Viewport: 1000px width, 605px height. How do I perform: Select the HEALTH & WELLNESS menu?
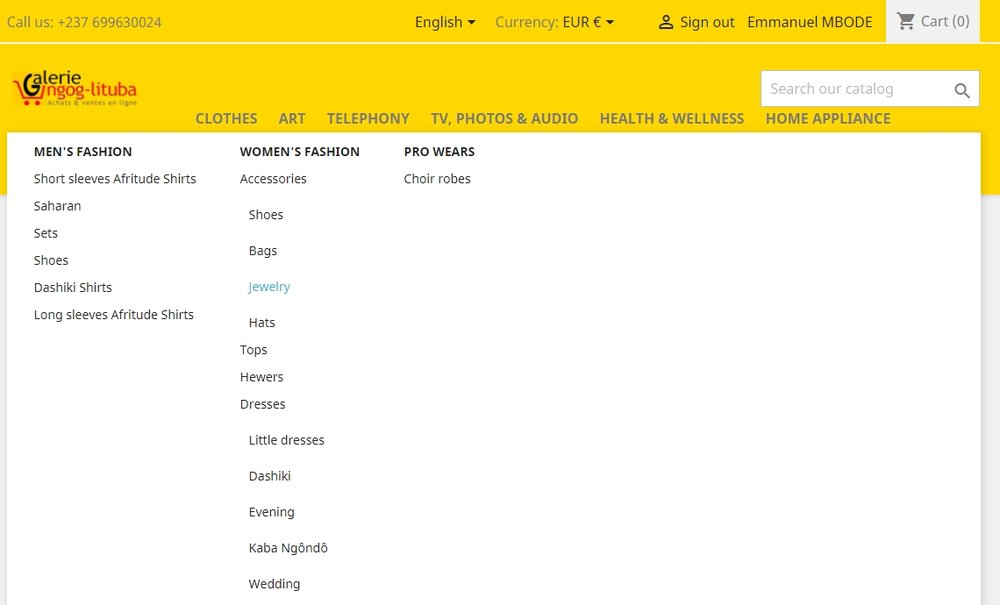tap(671, 118)
